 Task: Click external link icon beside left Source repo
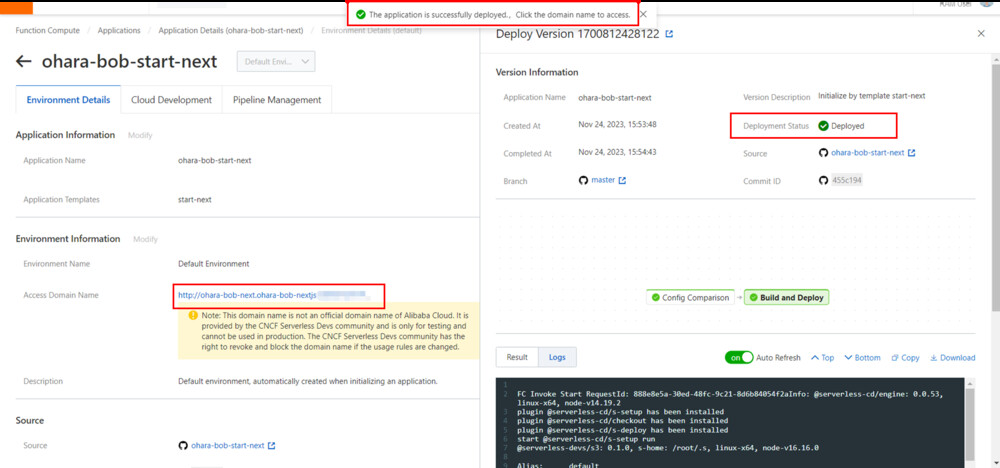272,446
